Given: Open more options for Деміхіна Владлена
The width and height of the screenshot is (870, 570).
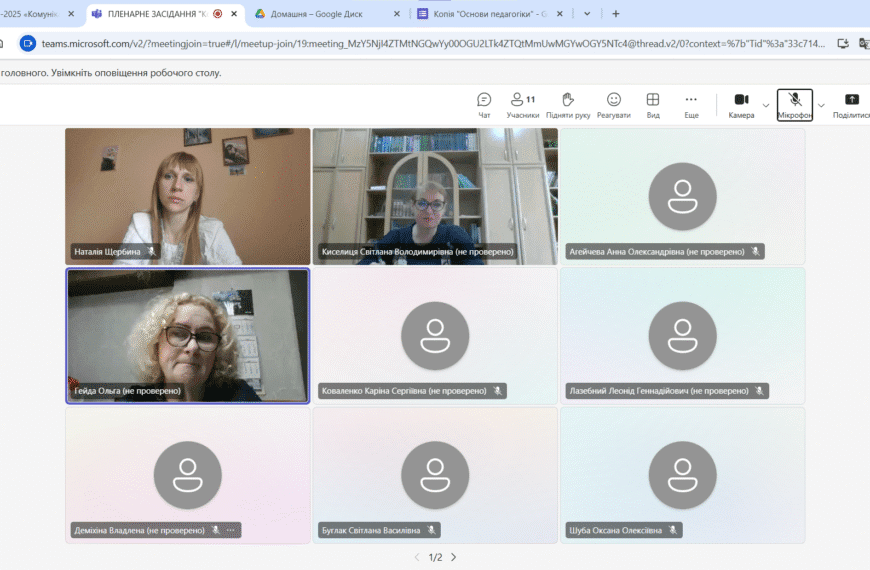Looking at the screenshot, I should point(231,531).
